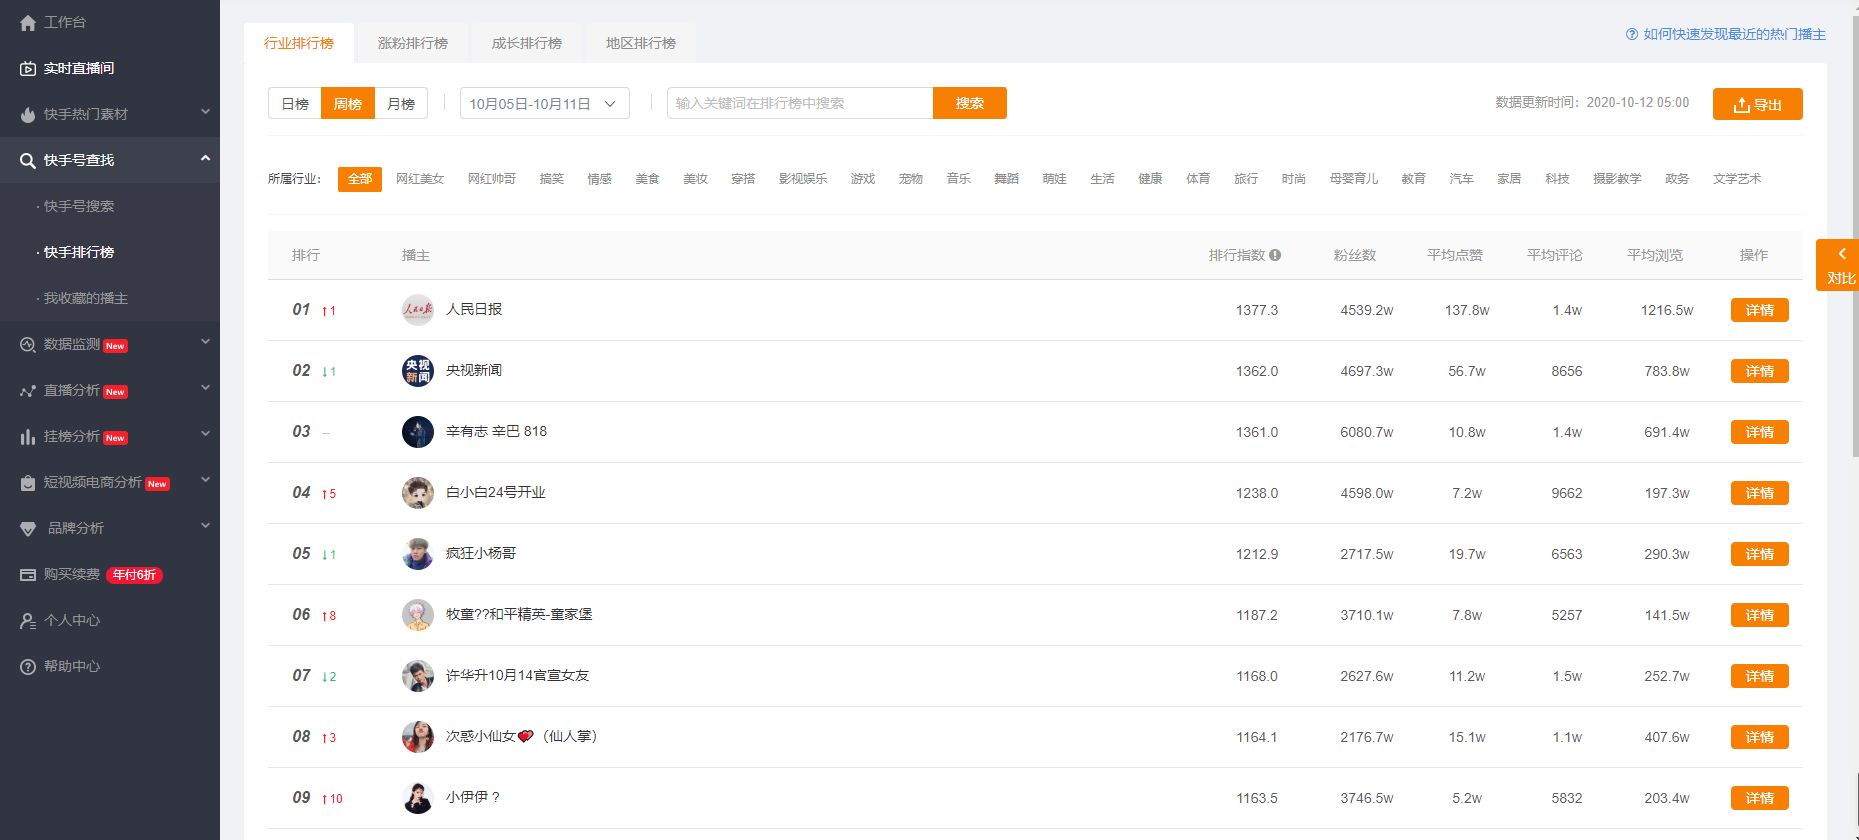Click the 排行指数 info icon

pyautogui.click(x=1275, y=255)
